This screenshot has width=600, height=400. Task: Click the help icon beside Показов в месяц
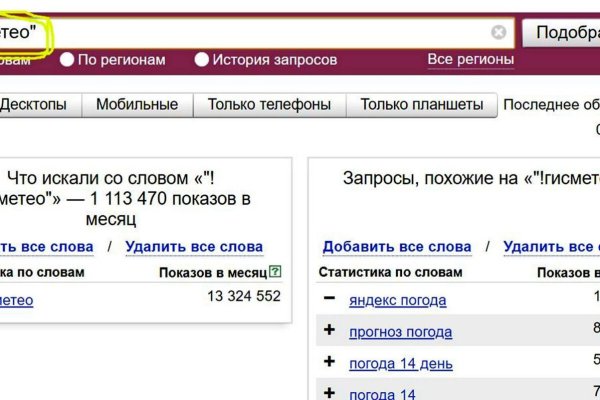pyautogui.click(x=275, y=272)
